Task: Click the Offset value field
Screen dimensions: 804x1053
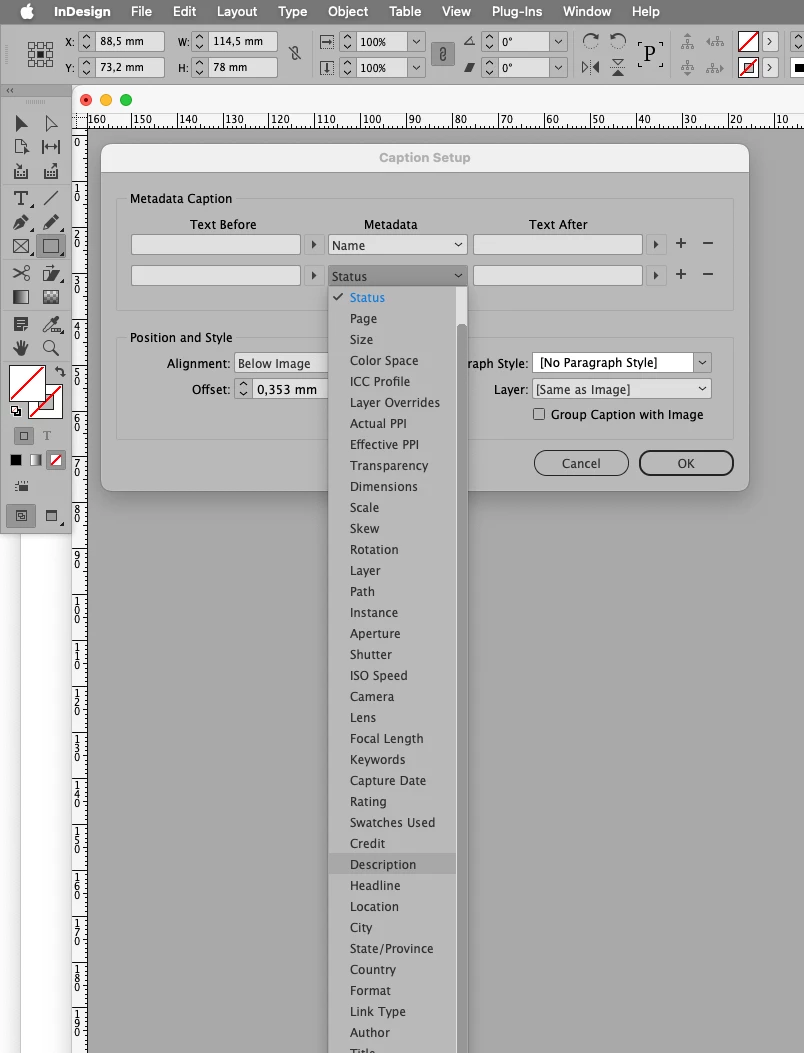Action: [x=289, y=390]
